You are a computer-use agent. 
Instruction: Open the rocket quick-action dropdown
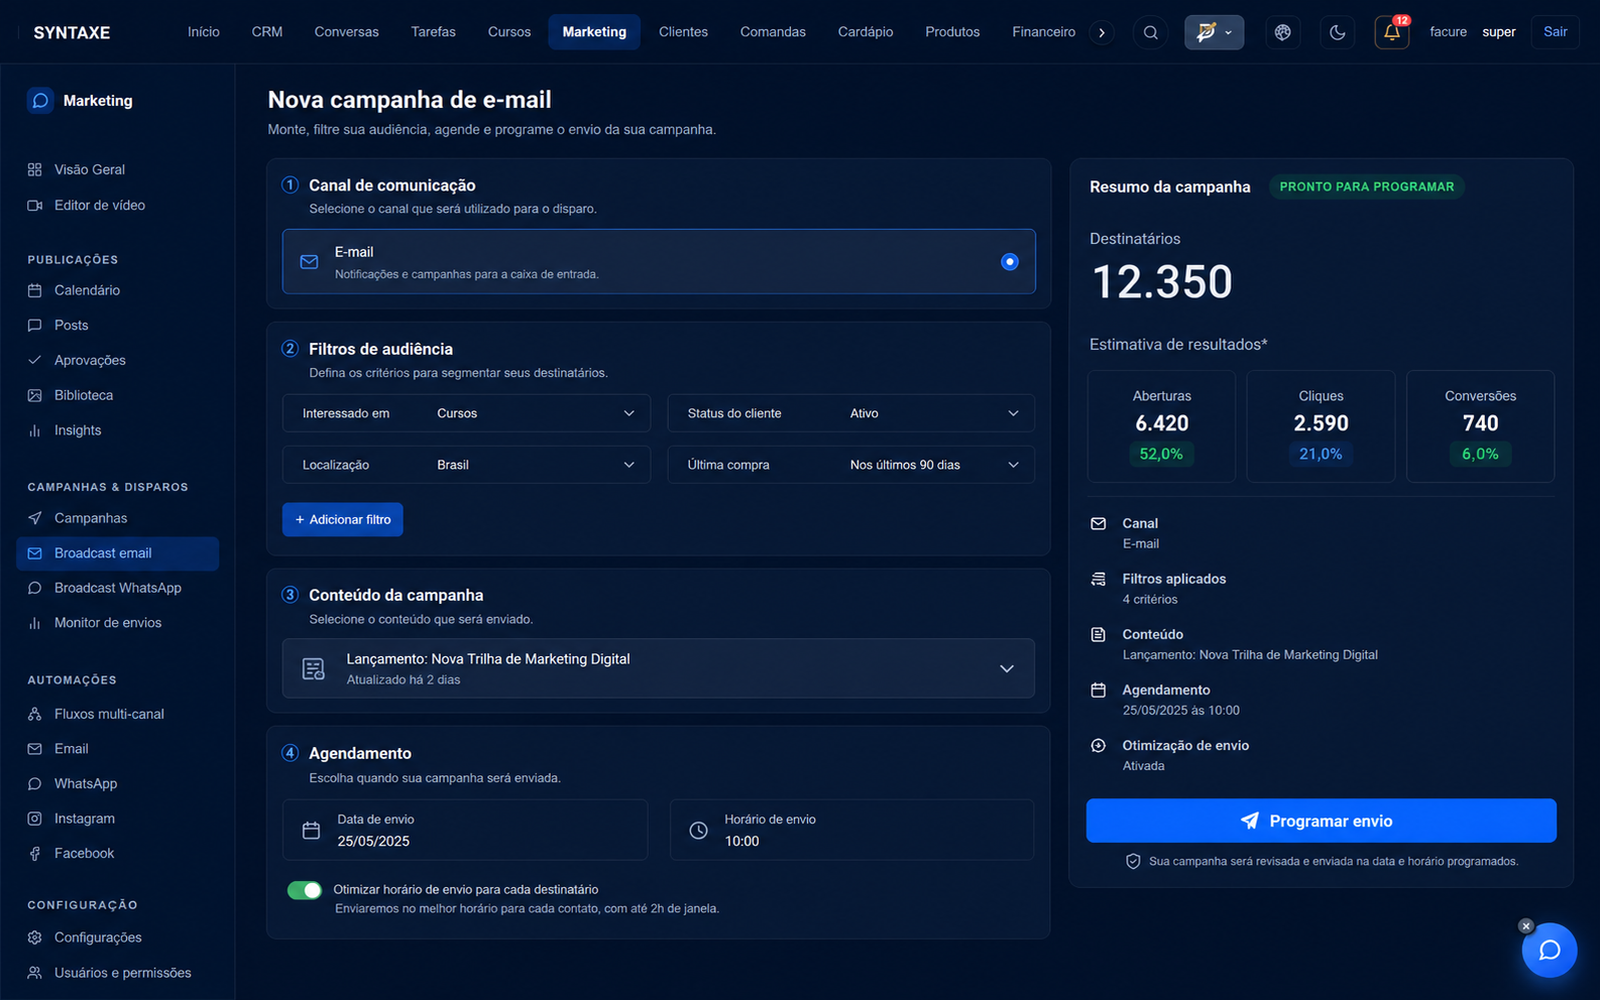1214,32
